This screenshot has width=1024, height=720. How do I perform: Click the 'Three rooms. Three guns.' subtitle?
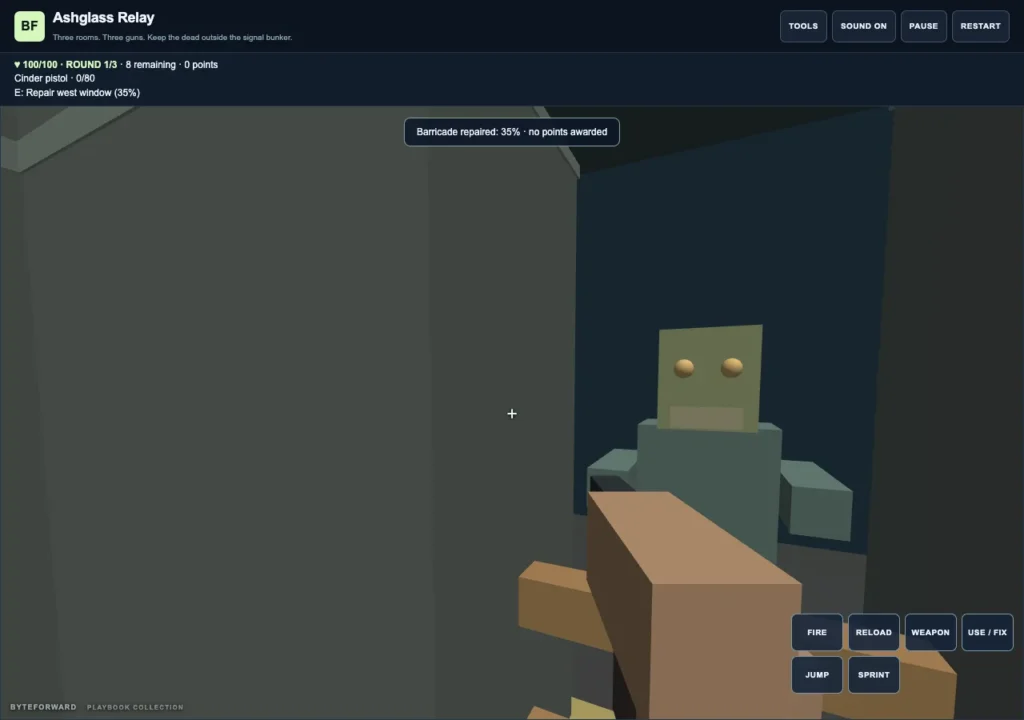click(x=172, y=37)
